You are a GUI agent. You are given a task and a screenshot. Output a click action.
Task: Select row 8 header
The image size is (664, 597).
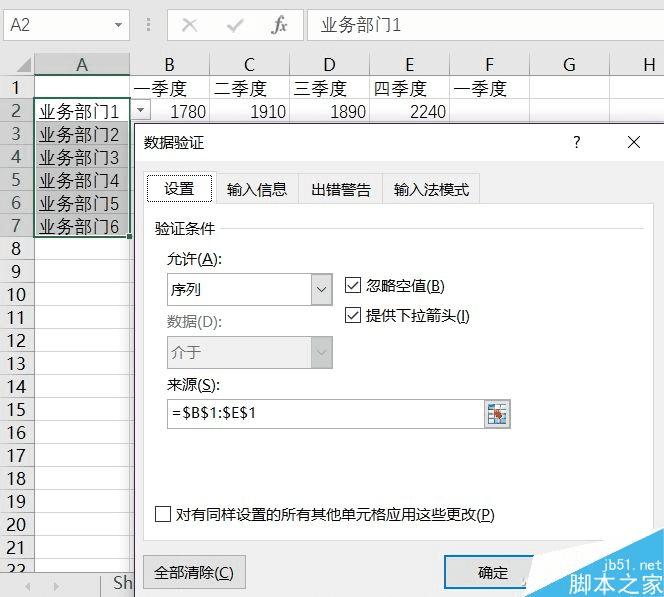click(x=16, y=249)
